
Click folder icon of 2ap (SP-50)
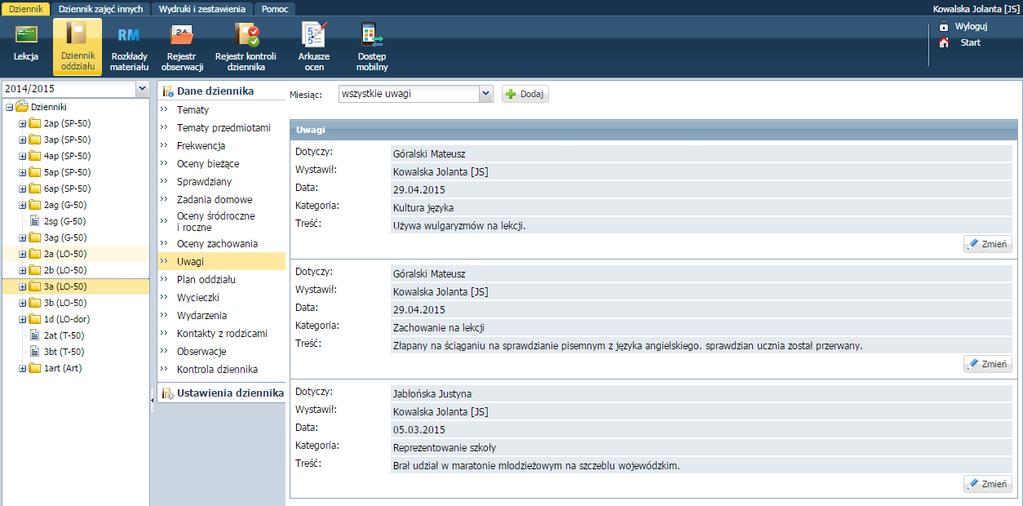pyautogui.click(x=35, y=123)
